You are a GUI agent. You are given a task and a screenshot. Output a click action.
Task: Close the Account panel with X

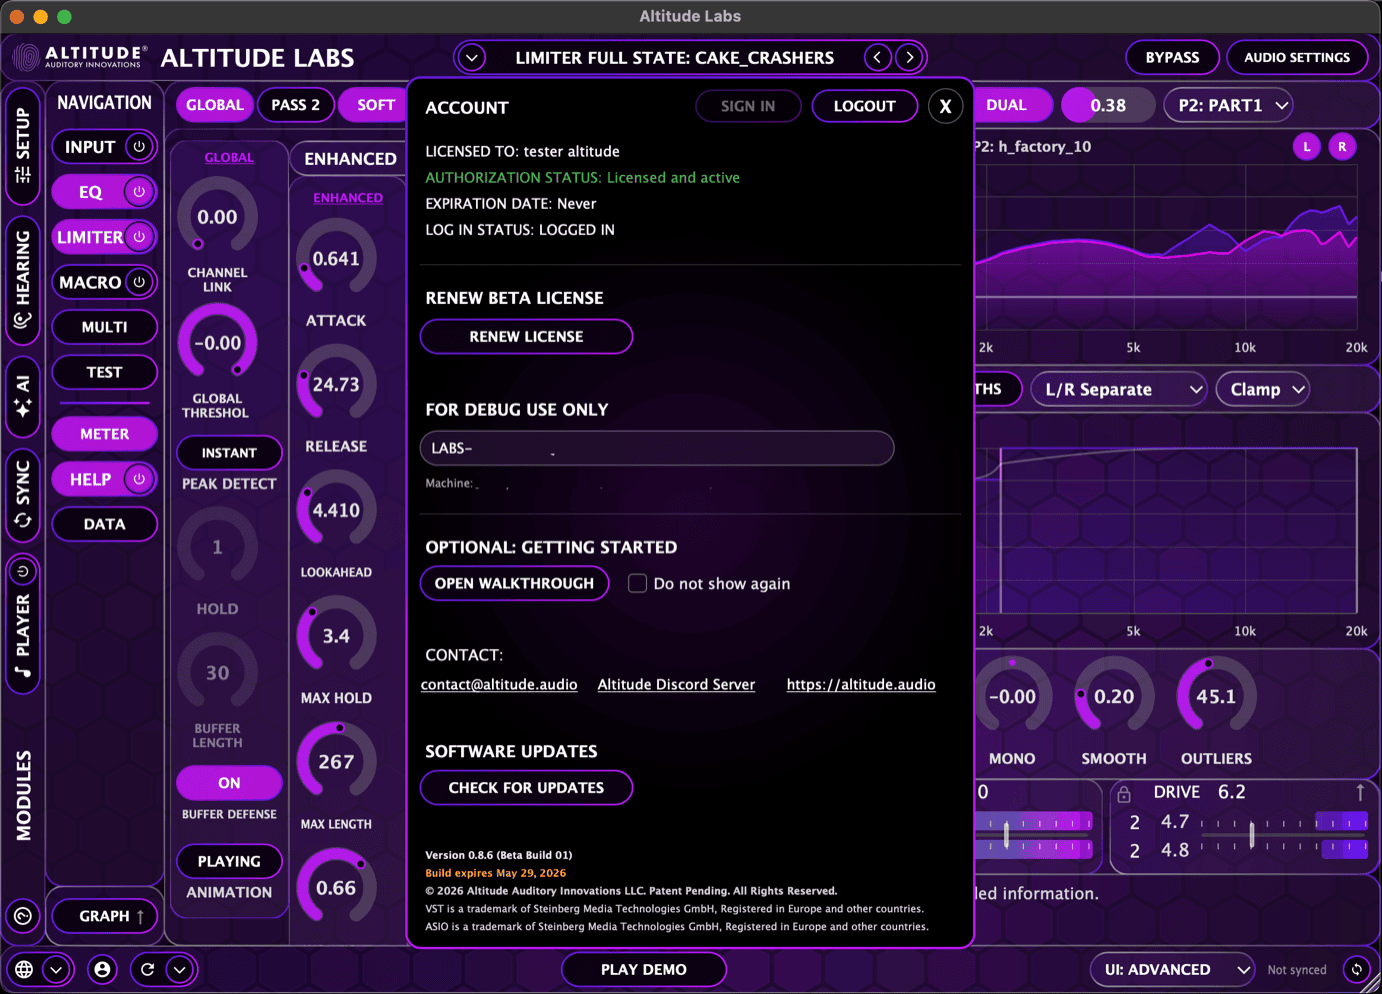tap(945, 106)
